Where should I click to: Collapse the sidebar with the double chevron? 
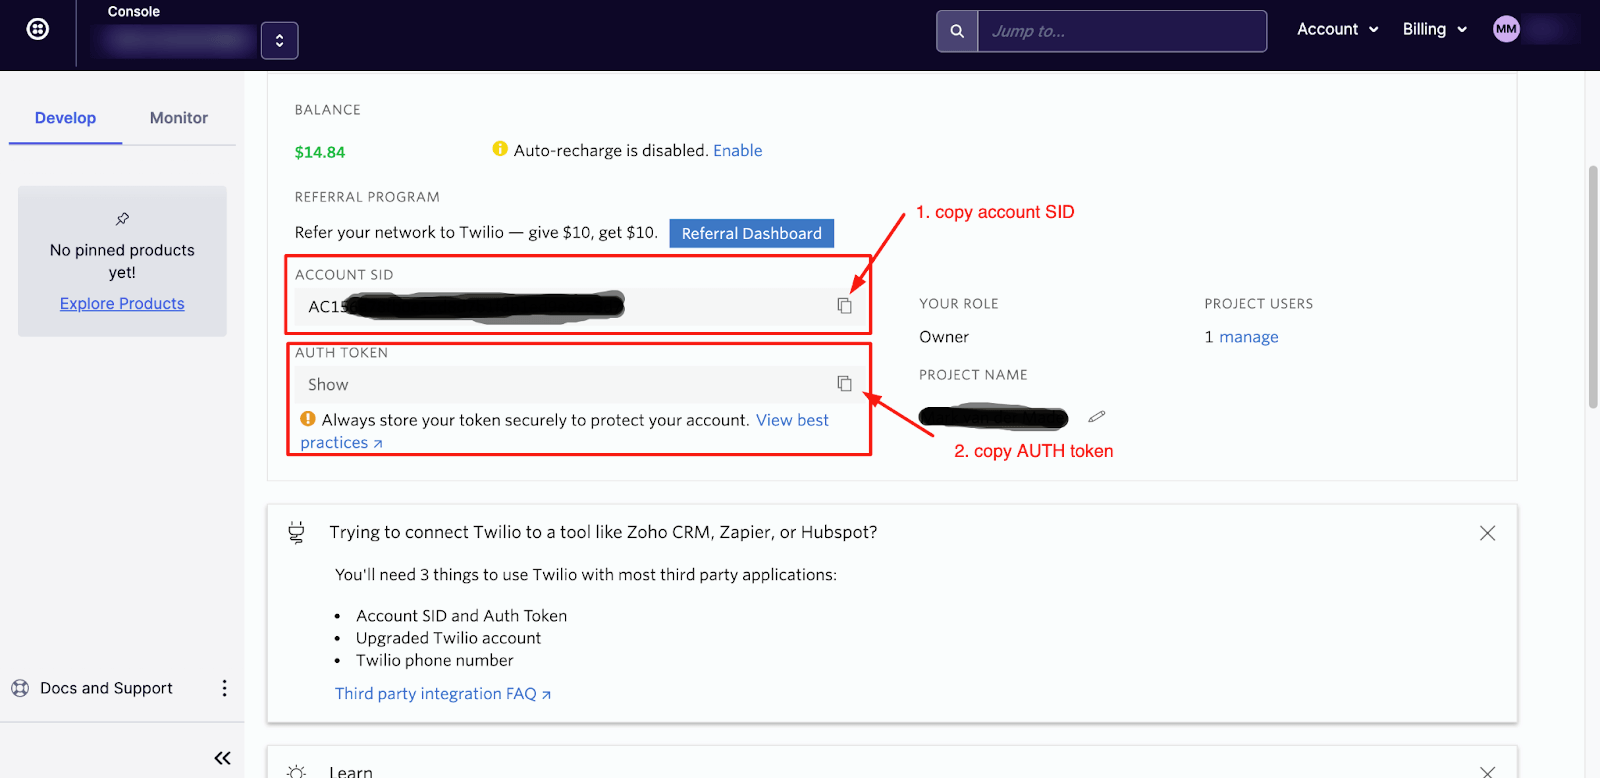tap(222, 758)
